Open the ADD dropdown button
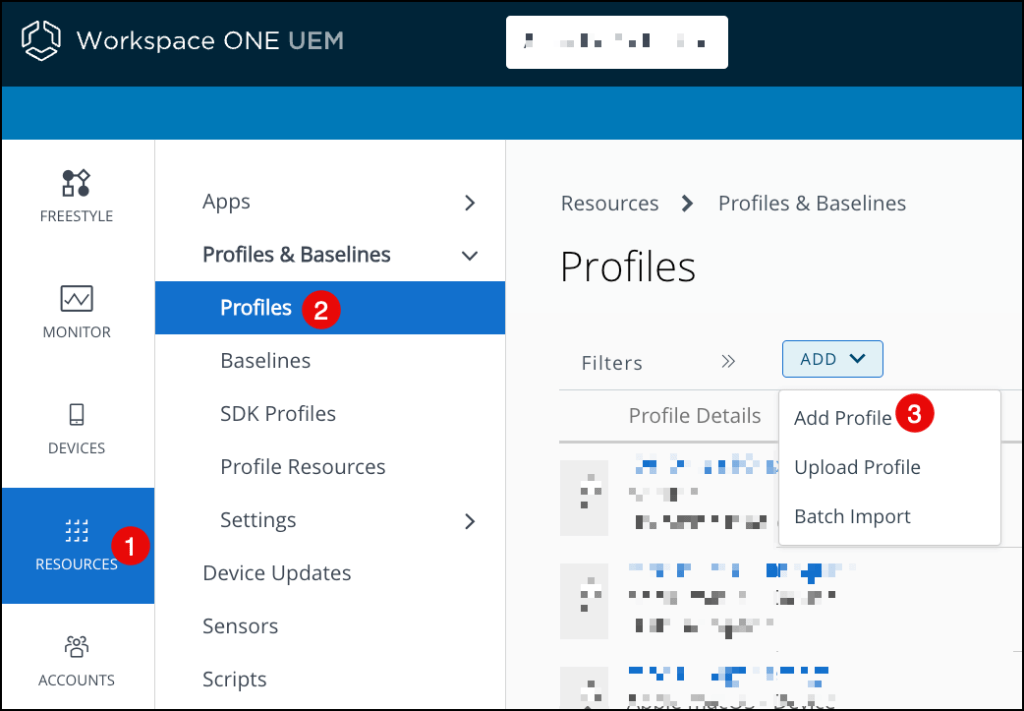 click(832, 359)
